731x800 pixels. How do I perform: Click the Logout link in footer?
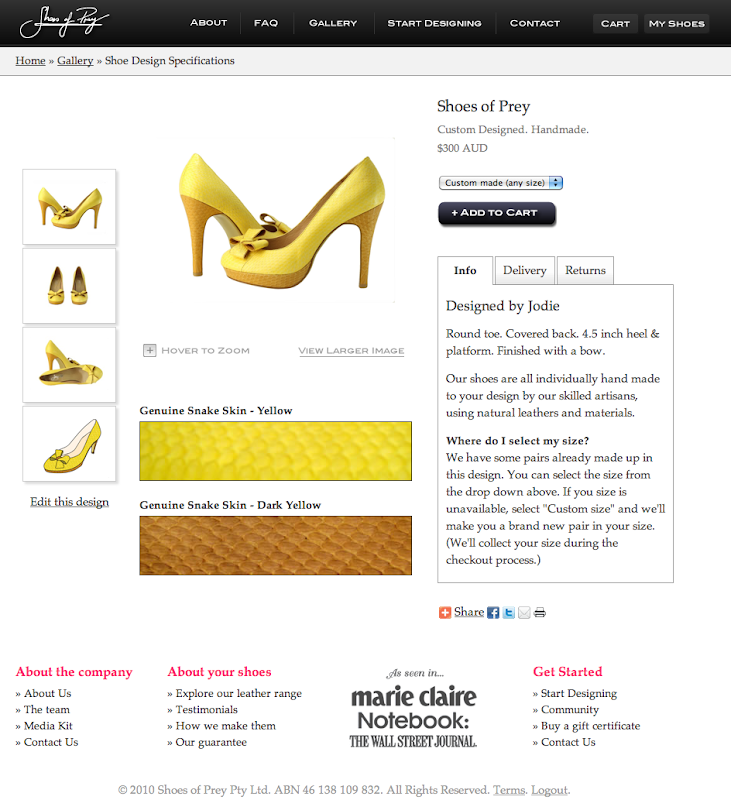point(549,790)
